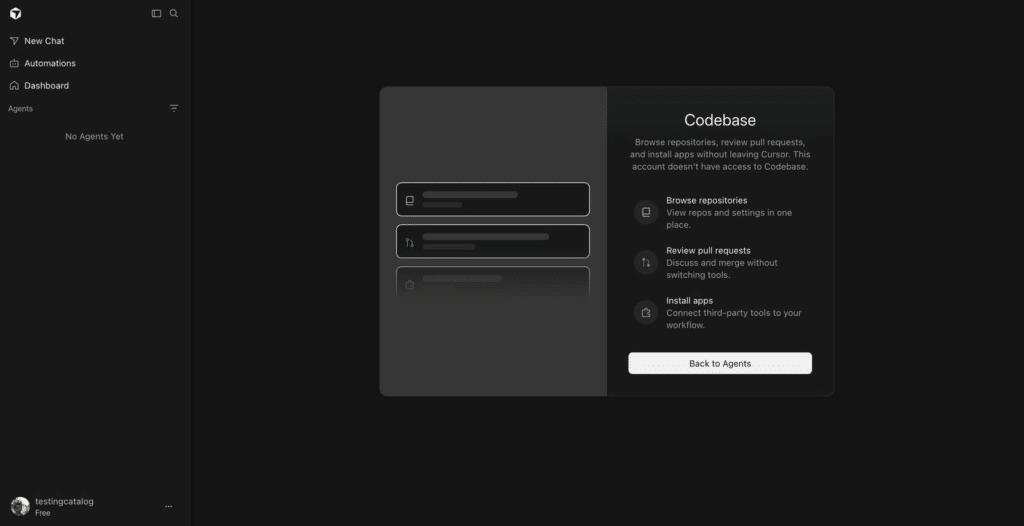Click the Install apps puzzle icon
The height and width of the screenshot is (526, 1024).
pos(646,312)
